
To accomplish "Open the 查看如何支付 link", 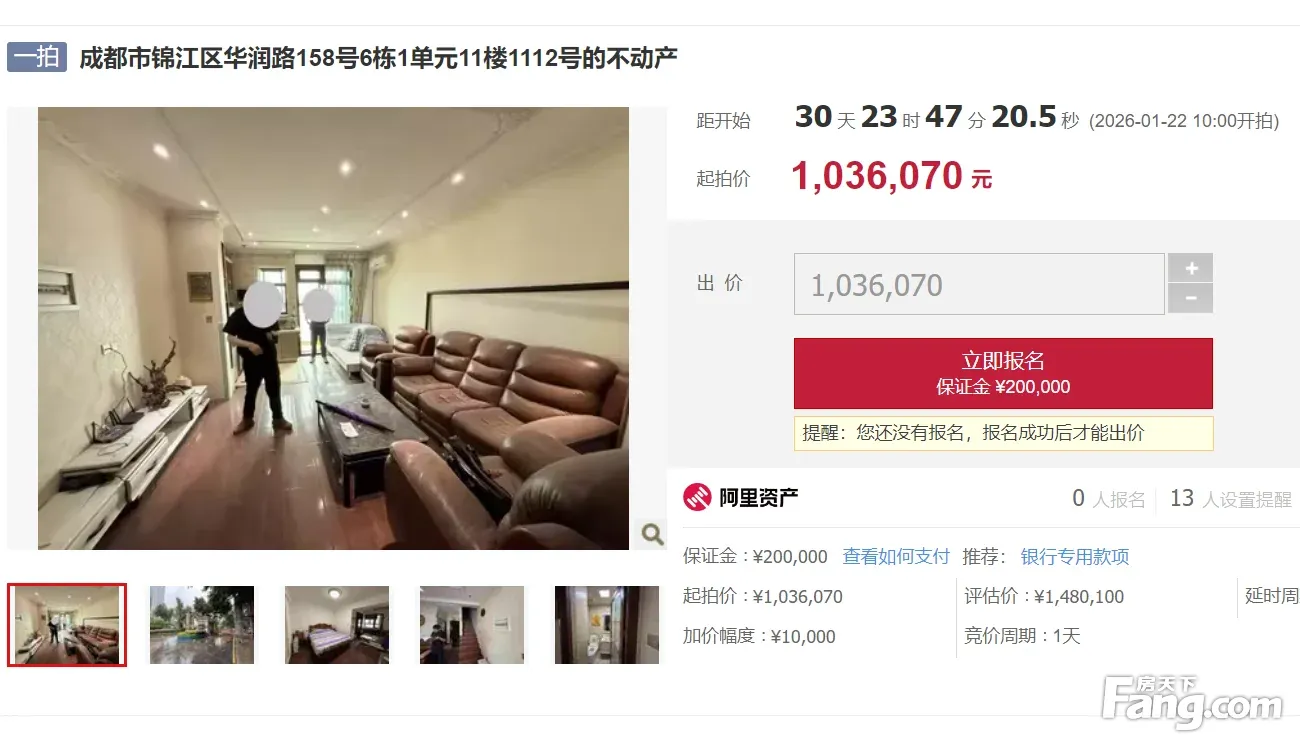I will [896, 557].
